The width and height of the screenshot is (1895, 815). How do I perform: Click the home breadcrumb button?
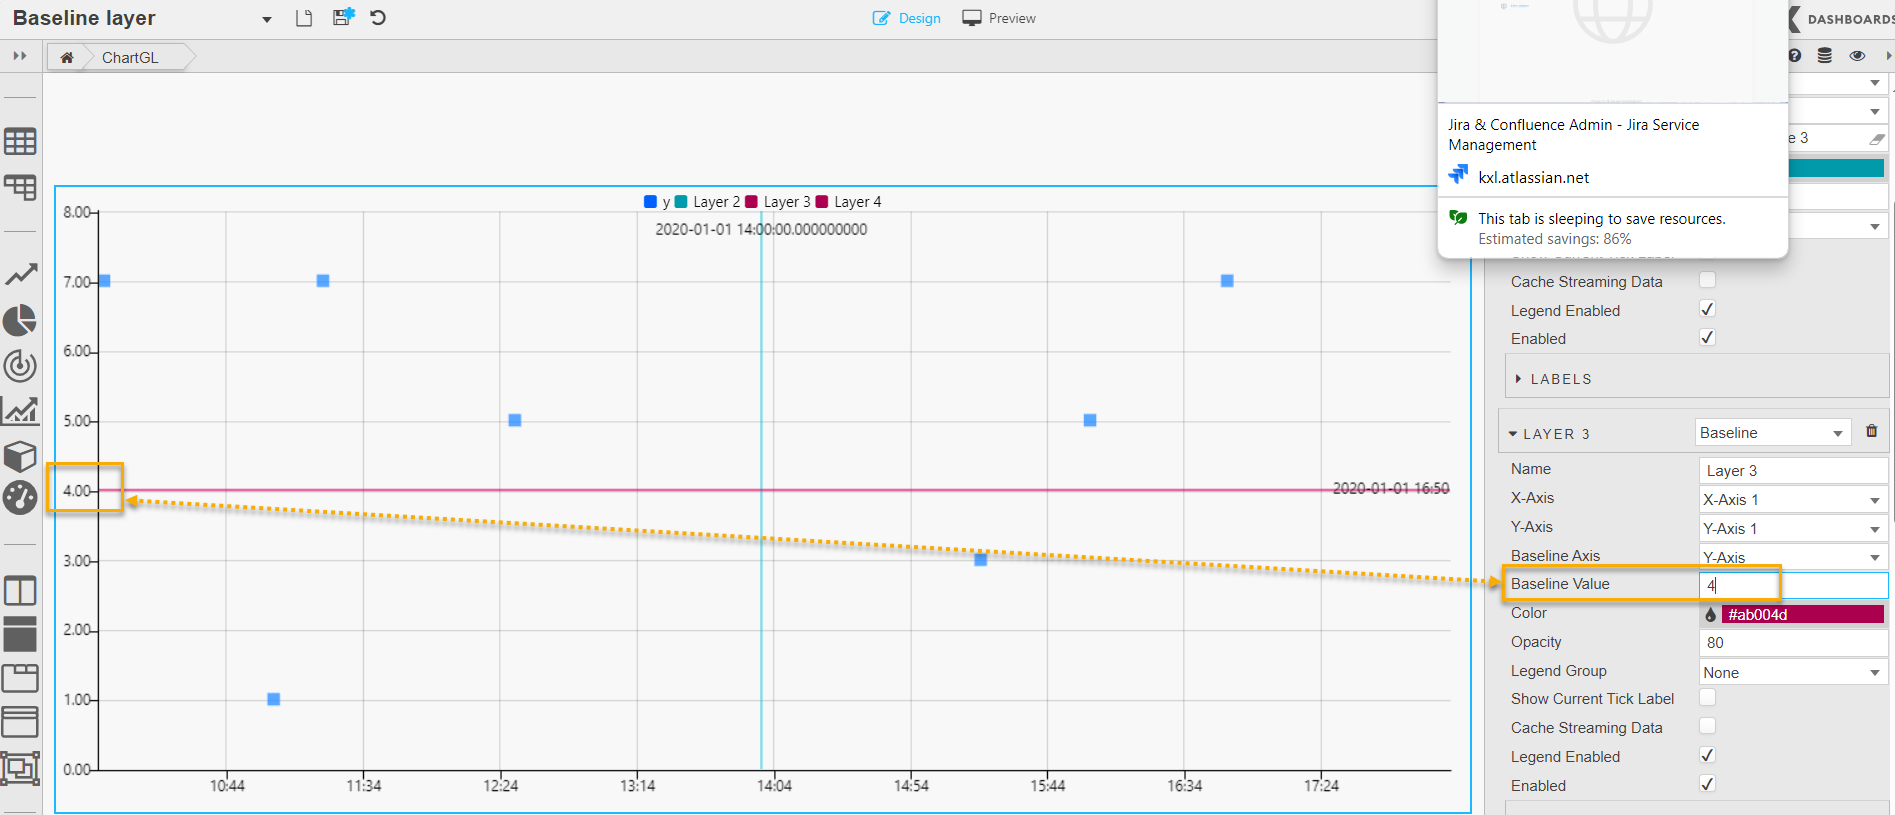tap(67, 58)
